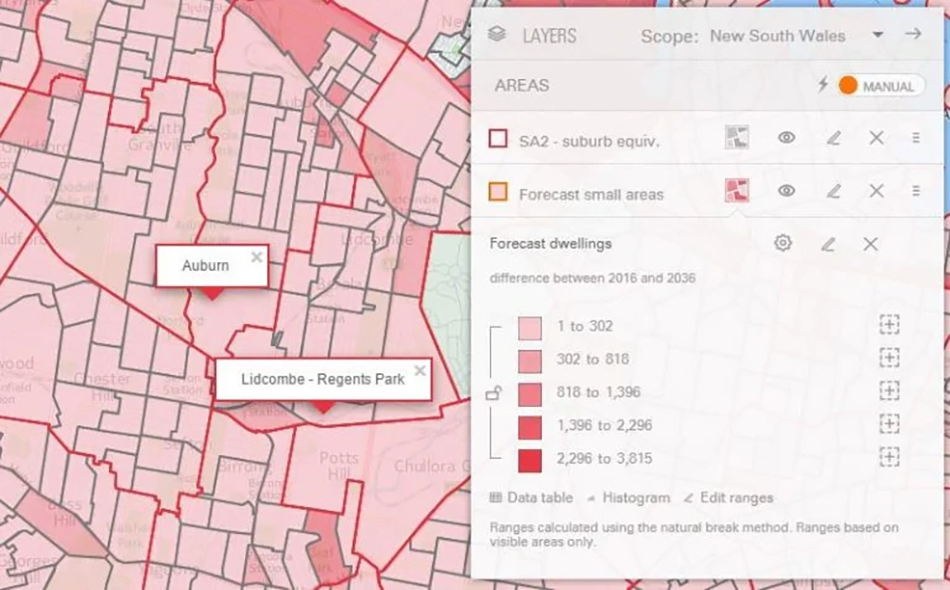Select areas in 1 to 302 range
950x590 pixels.
click(889, 325)
